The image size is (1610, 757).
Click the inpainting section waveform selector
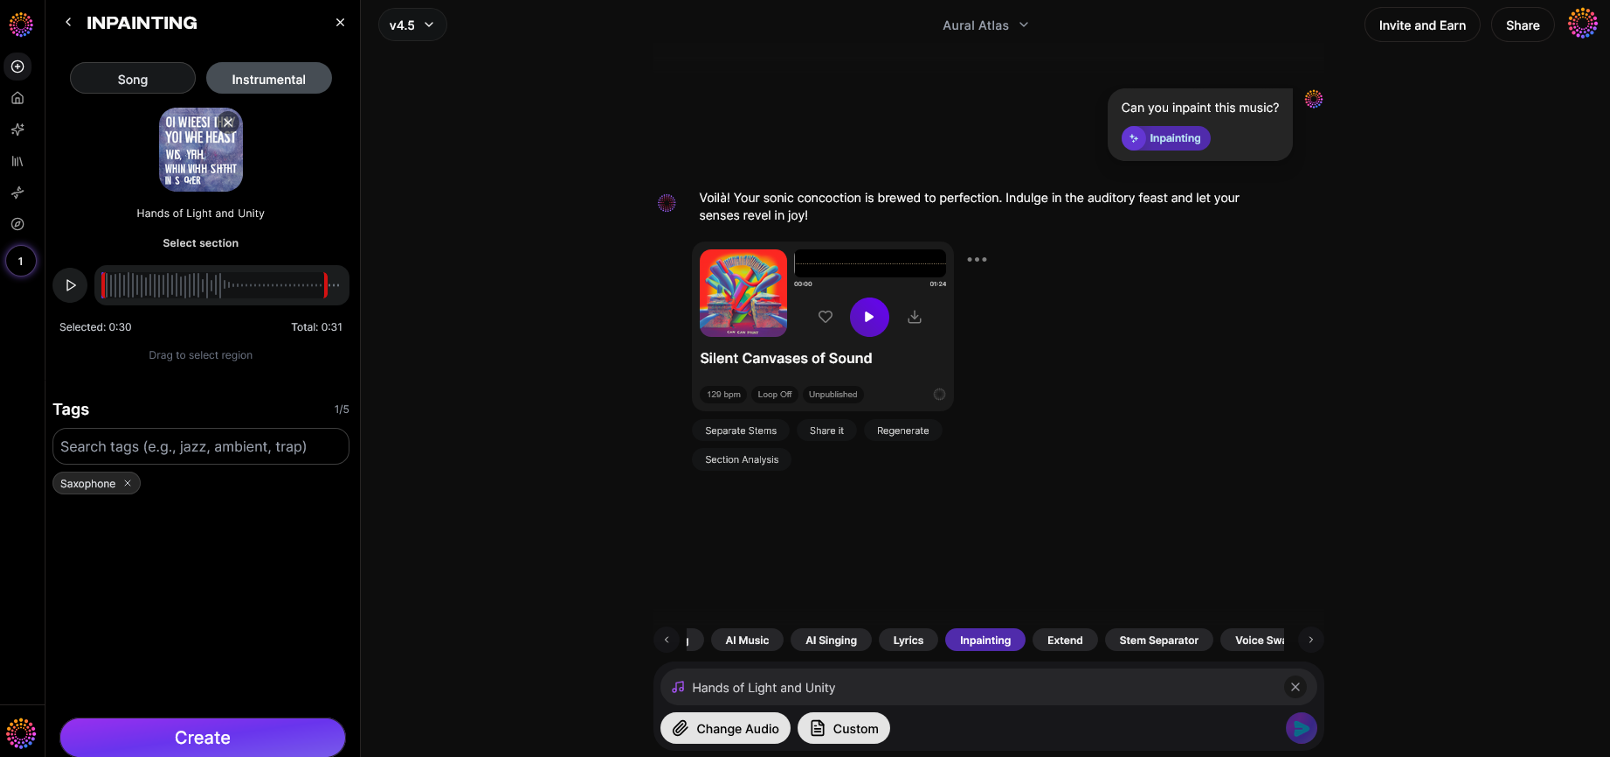click(x=222, y=285)
